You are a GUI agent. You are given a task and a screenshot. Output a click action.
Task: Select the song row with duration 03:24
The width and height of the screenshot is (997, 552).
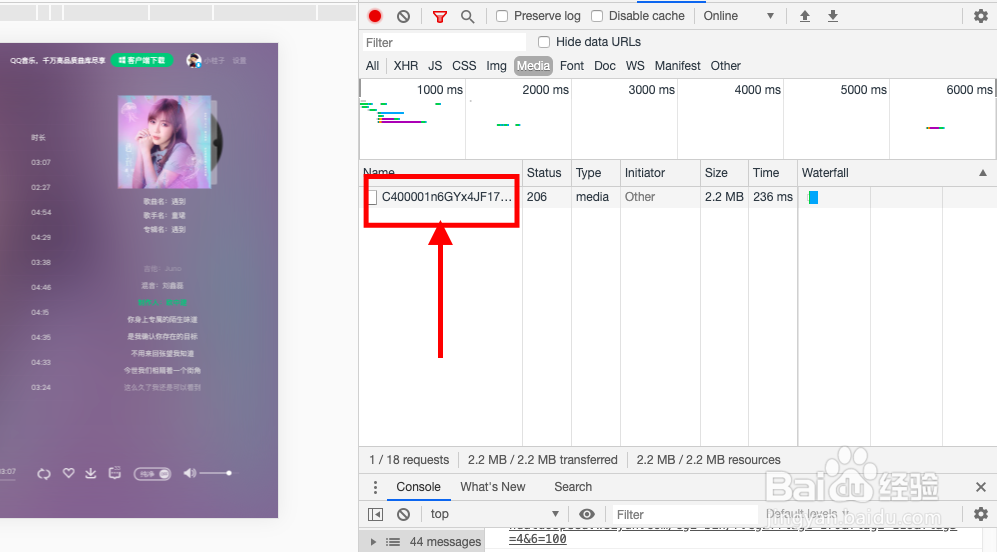(41, 387)
